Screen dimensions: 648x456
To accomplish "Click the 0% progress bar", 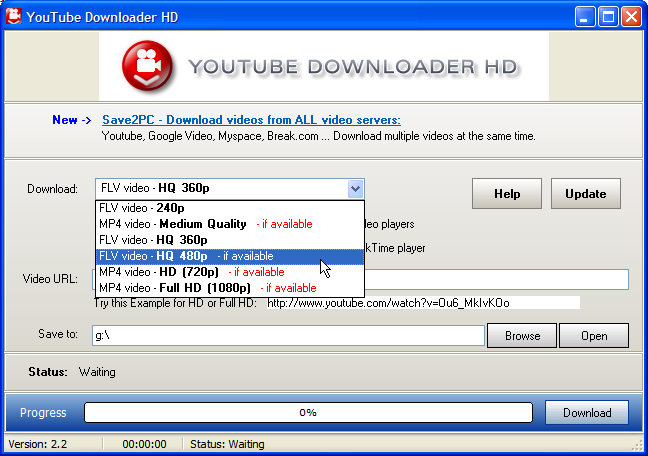I will click(x=308, y=413).
